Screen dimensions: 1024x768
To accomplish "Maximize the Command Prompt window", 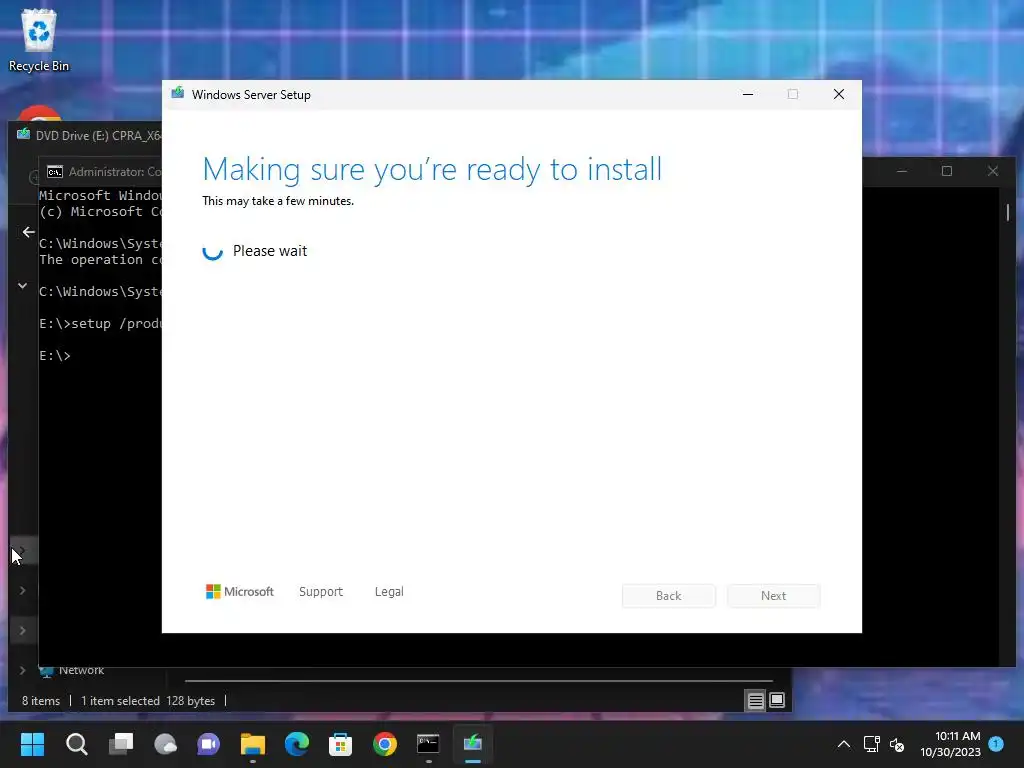I will tap(947, 171).
